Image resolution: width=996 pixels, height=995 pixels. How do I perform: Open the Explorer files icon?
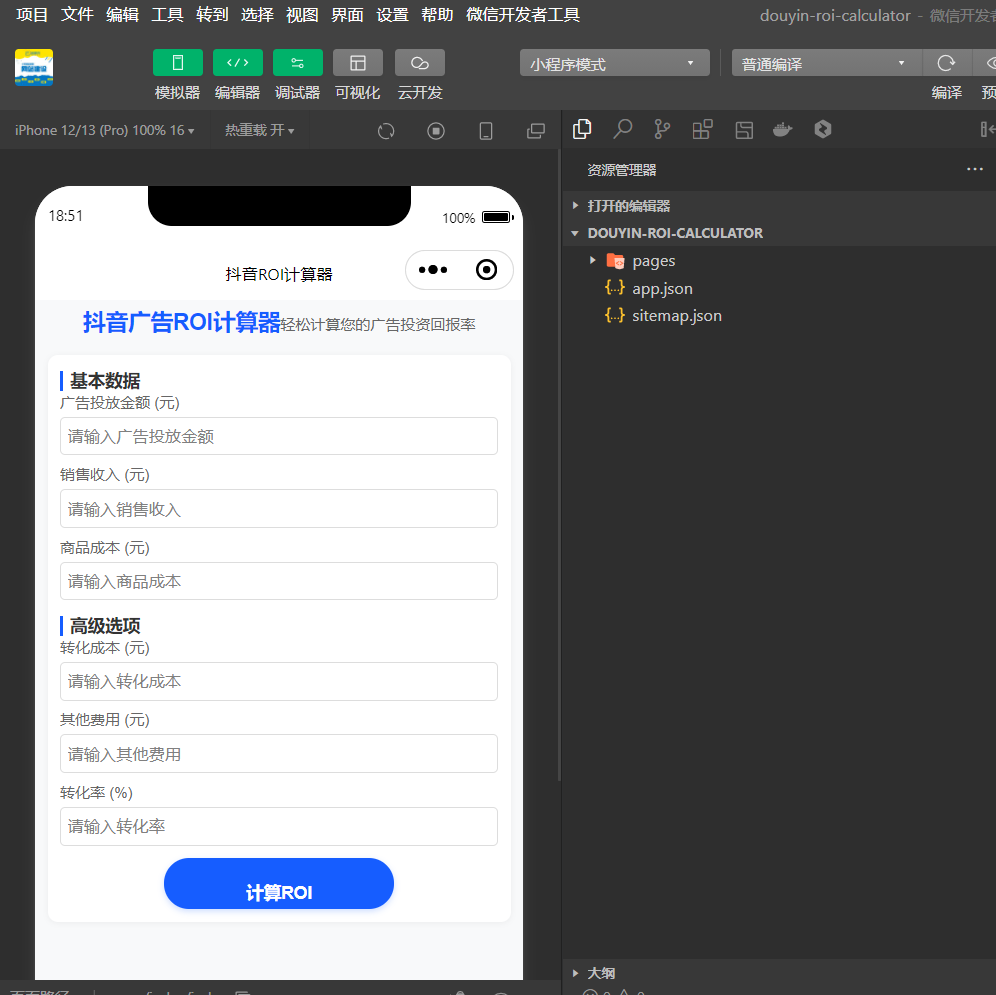(x=582, y=129)
